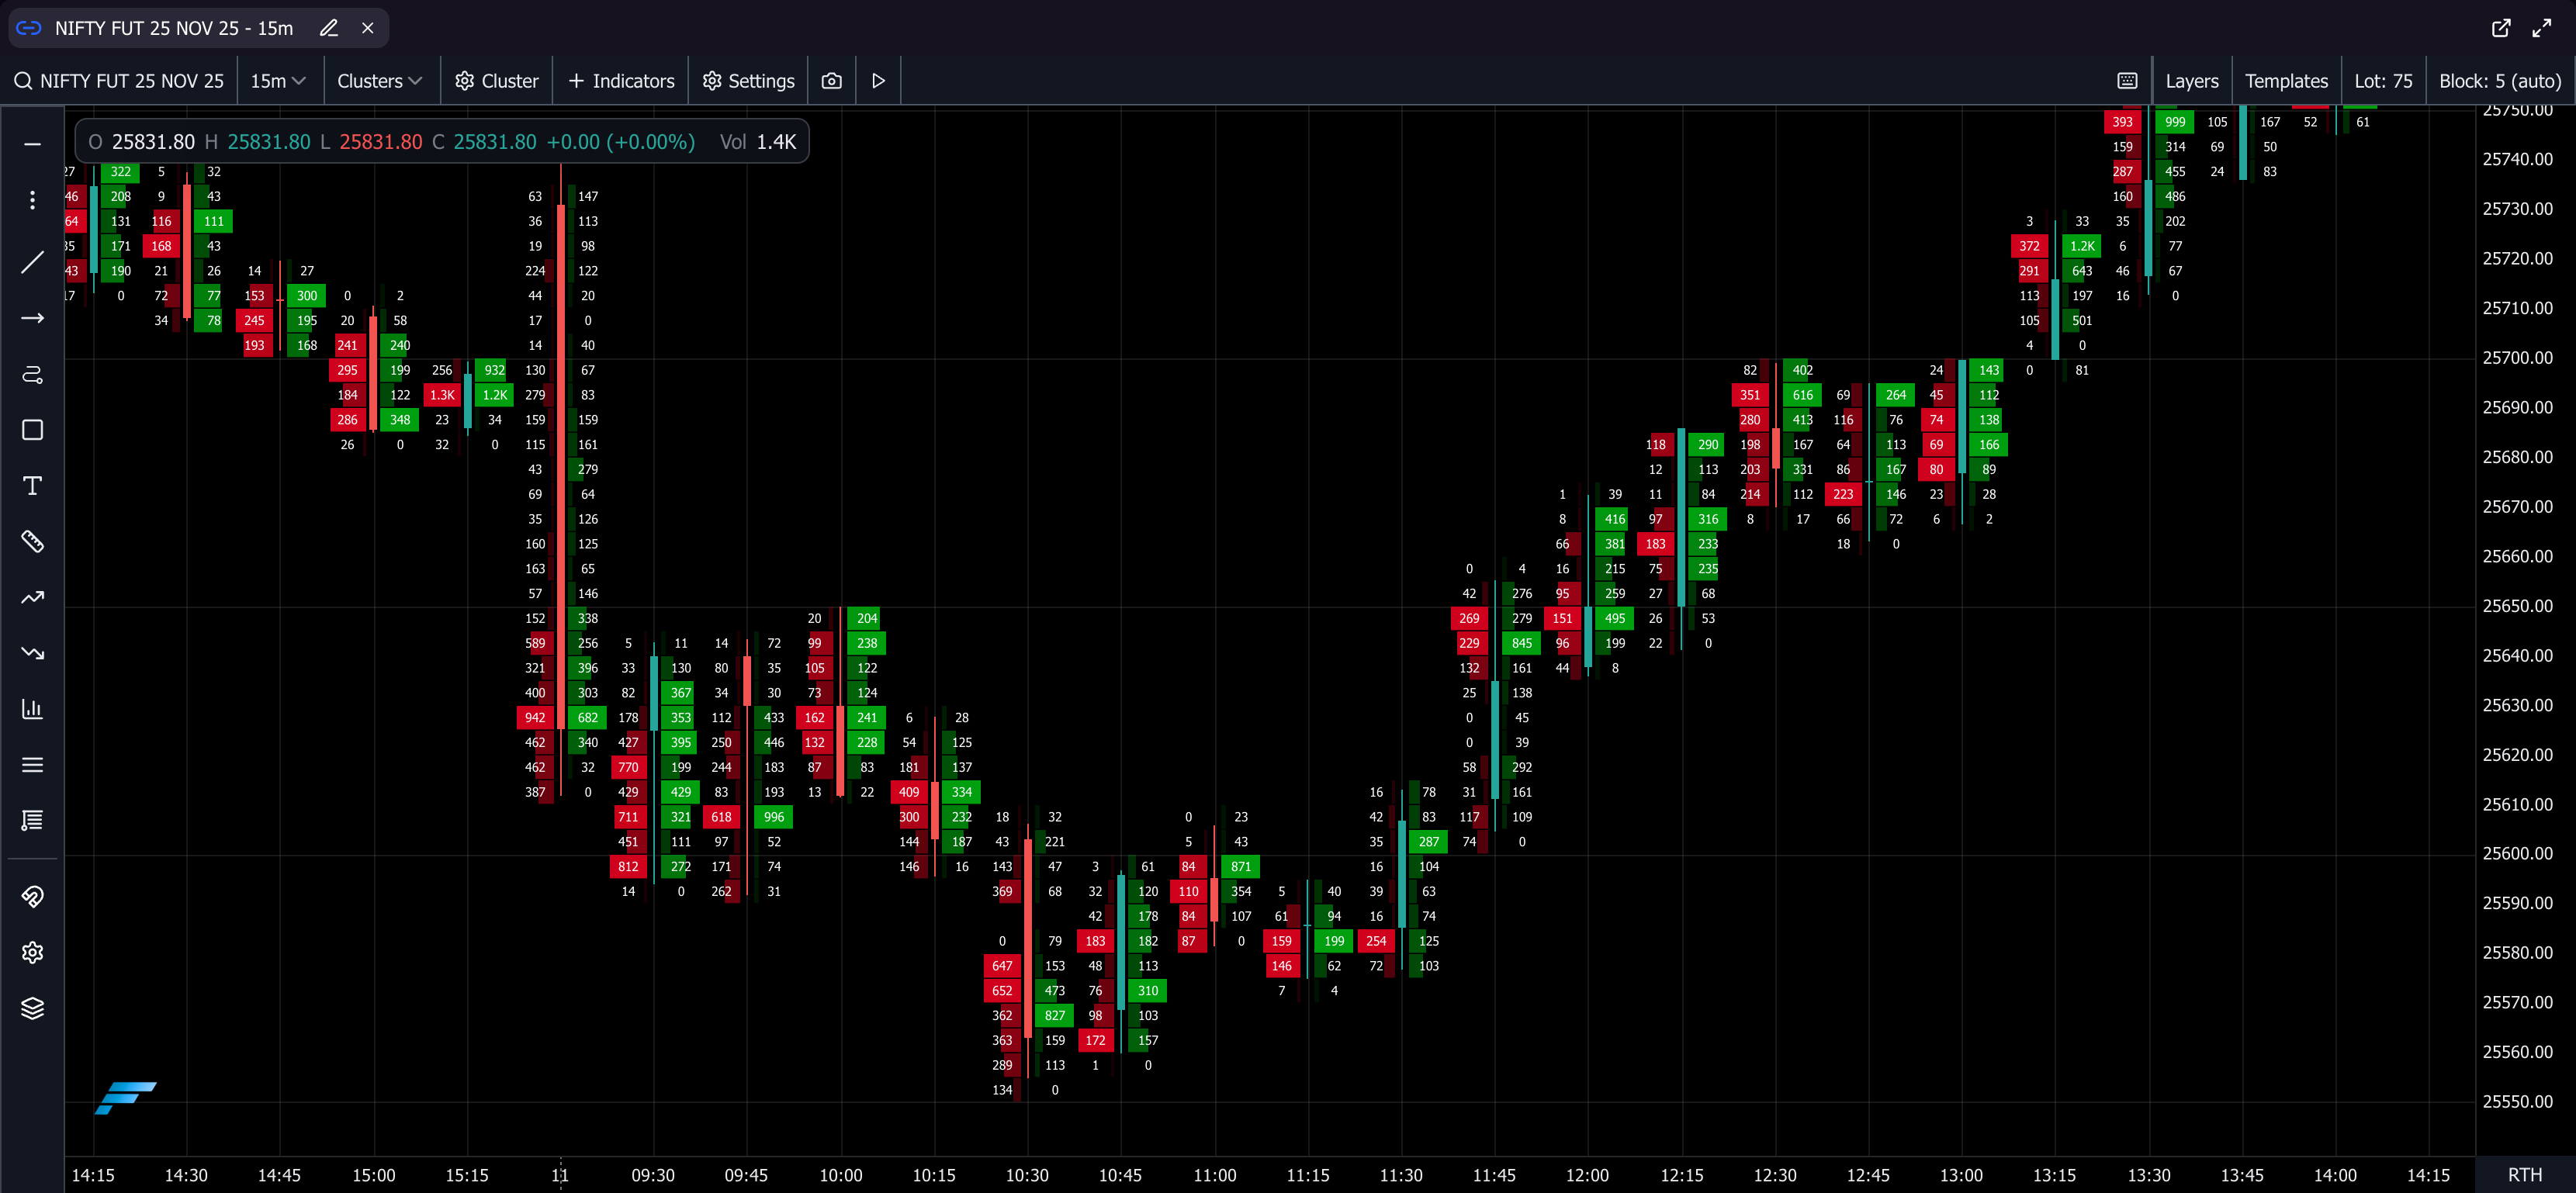Click the 25700.00 price axis label

[x=2518, y=358]
